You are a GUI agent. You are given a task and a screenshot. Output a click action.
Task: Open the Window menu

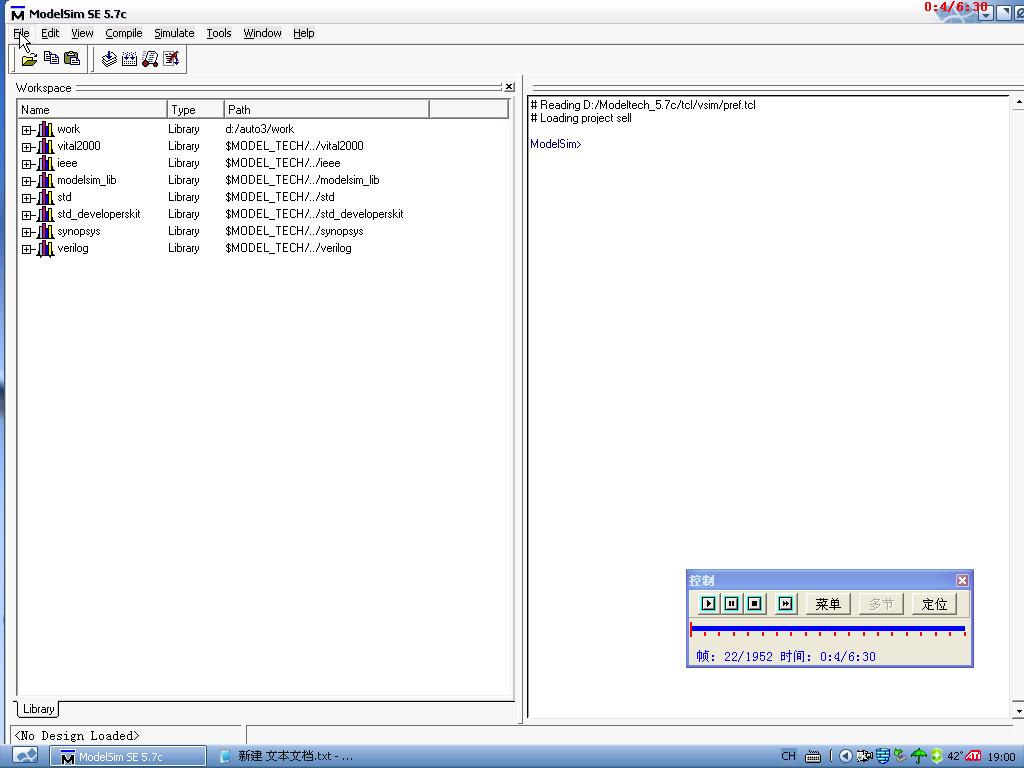pos(263,33)
